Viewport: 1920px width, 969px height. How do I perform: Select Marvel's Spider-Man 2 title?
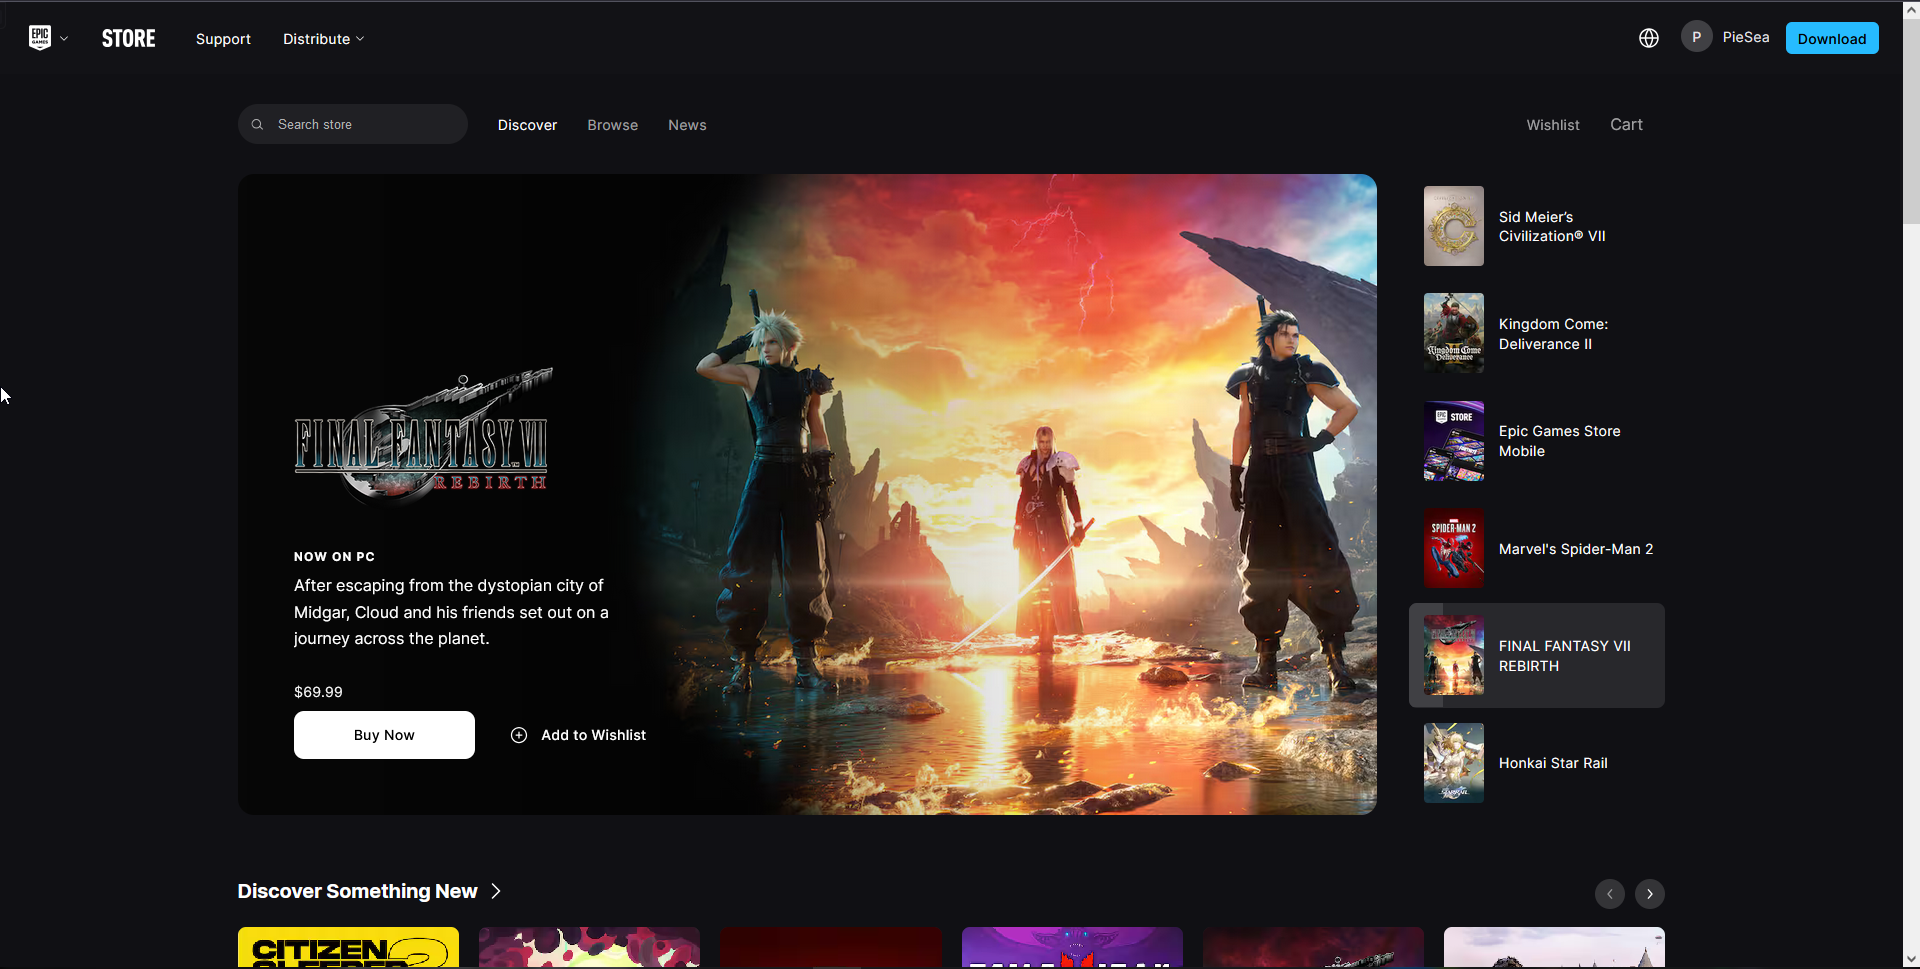point(1576,549)
